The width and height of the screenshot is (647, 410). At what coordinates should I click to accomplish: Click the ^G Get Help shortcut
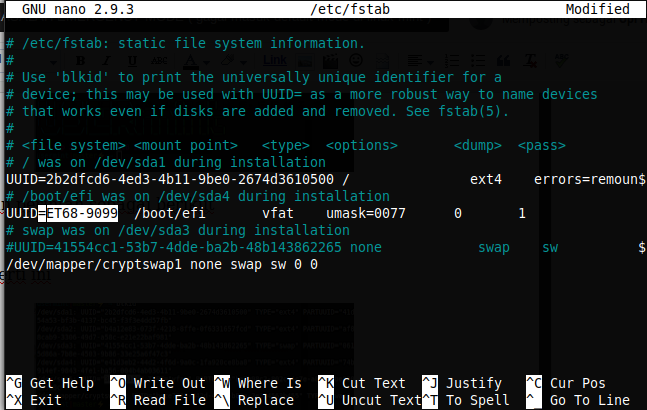(50, 383)
